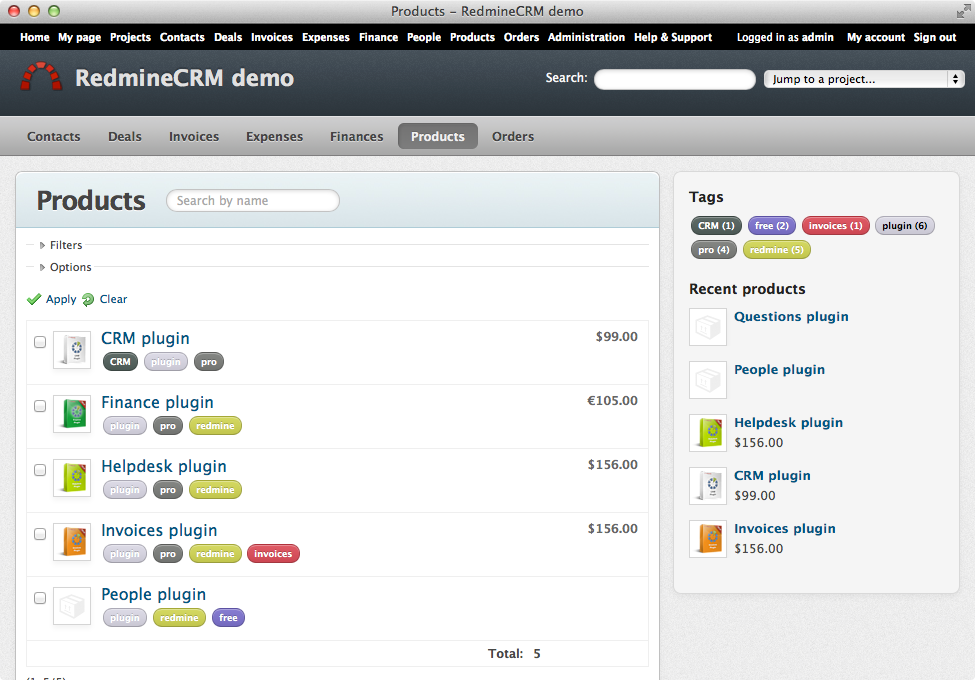
Task: Click the CRM plugin product box icon
Action: point(72,350)
